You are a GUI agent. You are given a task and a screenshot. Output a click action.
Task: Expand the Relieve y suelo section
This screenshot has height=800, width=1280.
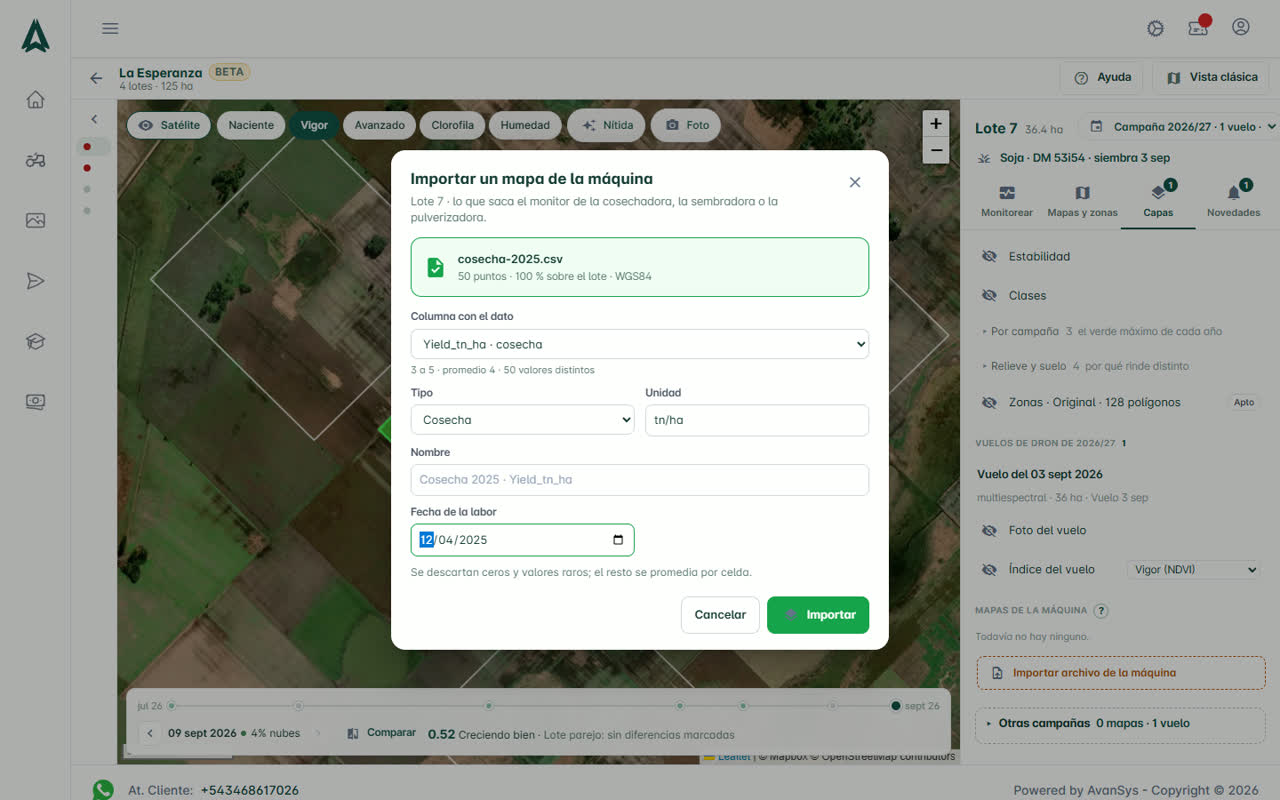point(1086,366)
